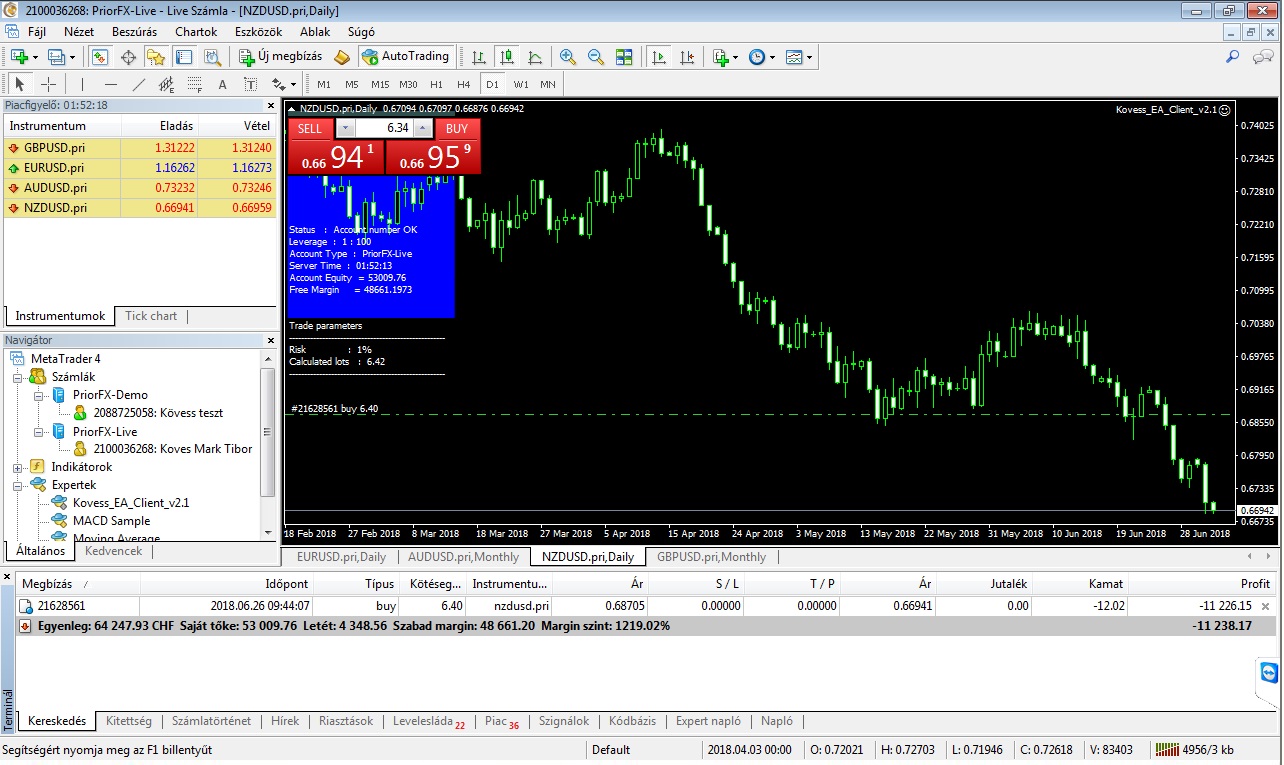Pick the Fibonacci retracement drawing tool
Image resolution: width=1284 pixels, height=765 pixels.
point(194,84)
